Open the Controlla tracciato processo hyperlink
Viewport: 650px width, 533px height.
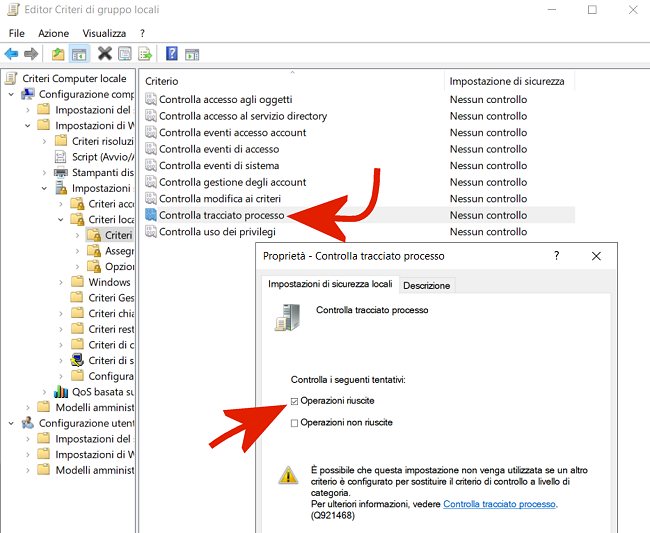pyautogui.click(x=499, y=504)
